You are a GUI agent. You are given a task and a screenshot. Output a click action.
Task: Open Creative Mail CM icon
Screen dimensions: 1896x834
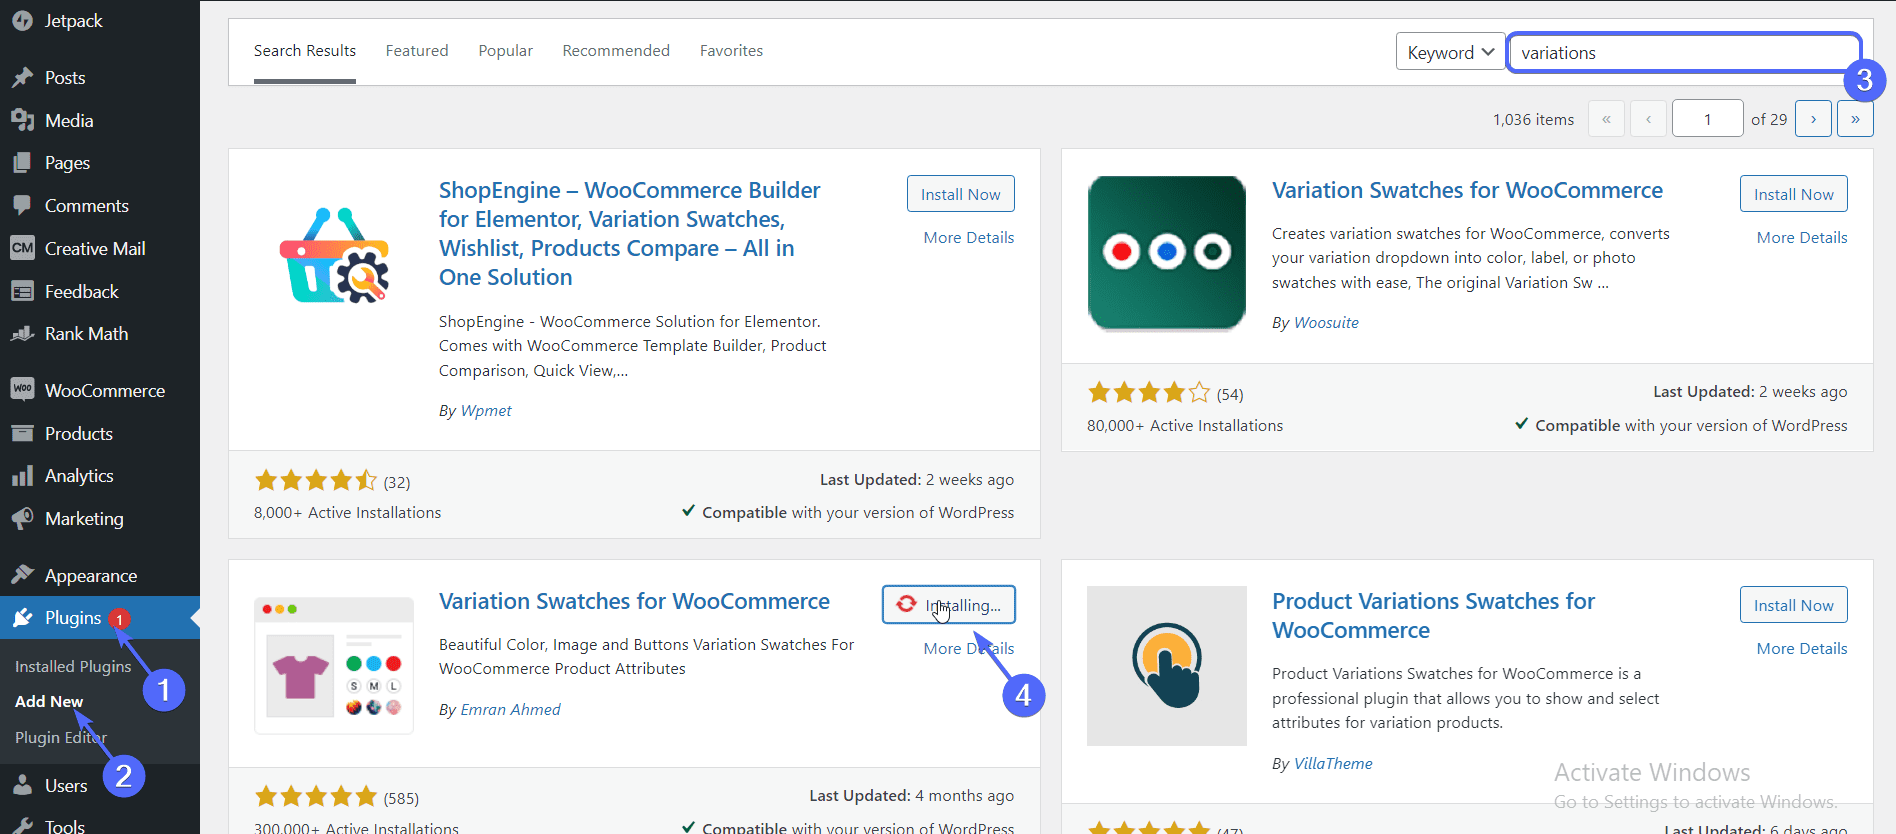click(22, 248)
